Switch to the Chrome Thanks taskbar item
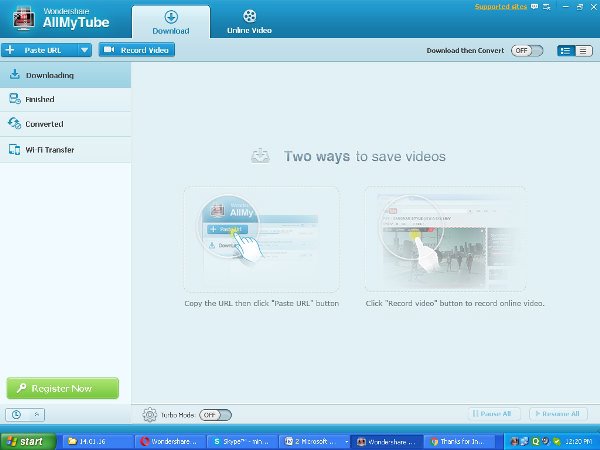Screen dimensions: 600x450 [x=462, y=442]
